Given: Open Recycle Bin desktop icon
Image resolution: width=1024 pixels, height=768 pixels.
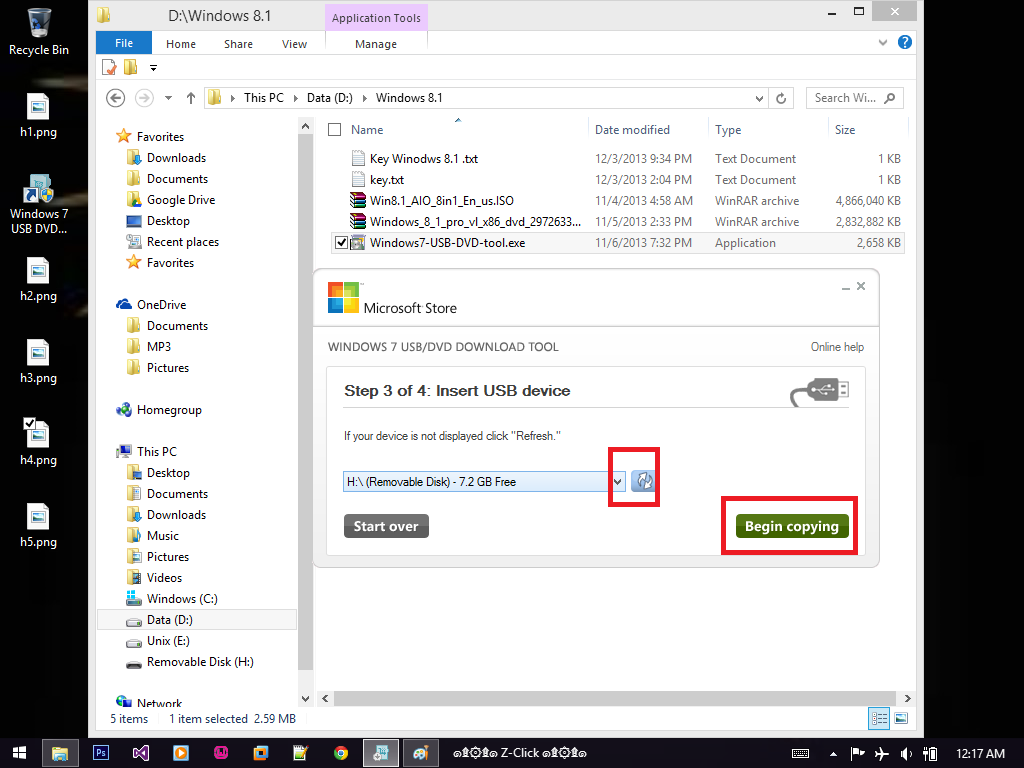Looking at the screenshot, I should click(x=39, y=31).
